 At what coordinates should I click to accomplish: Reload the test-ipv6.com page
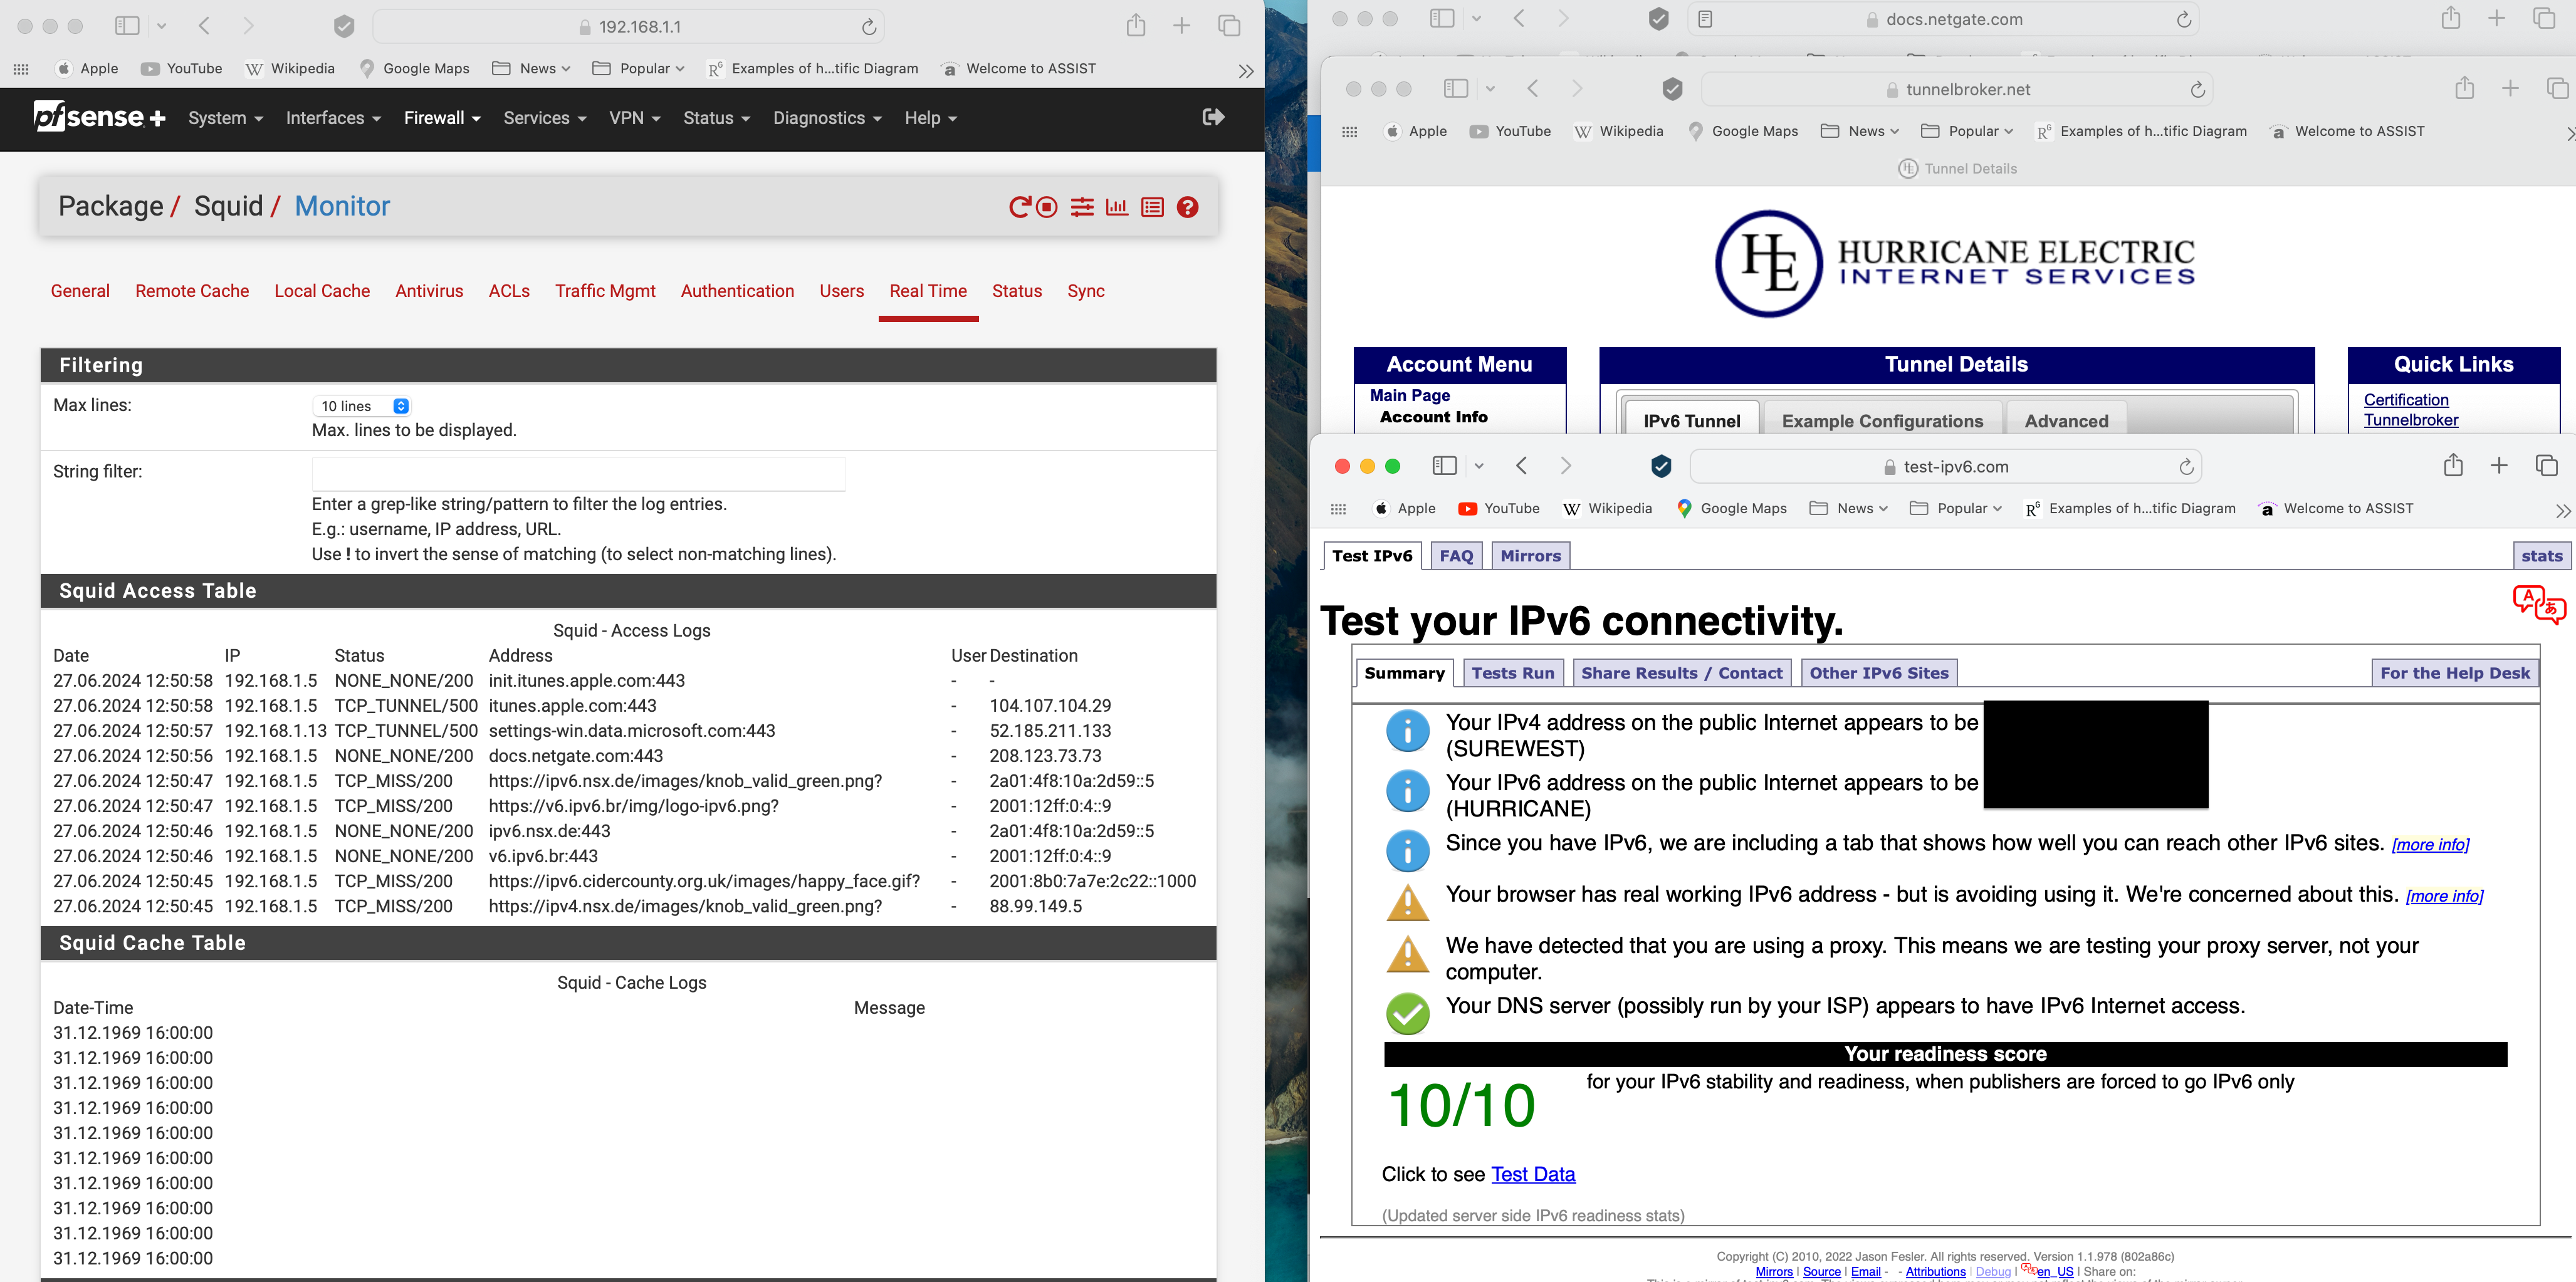click(x=2186, y=467)
